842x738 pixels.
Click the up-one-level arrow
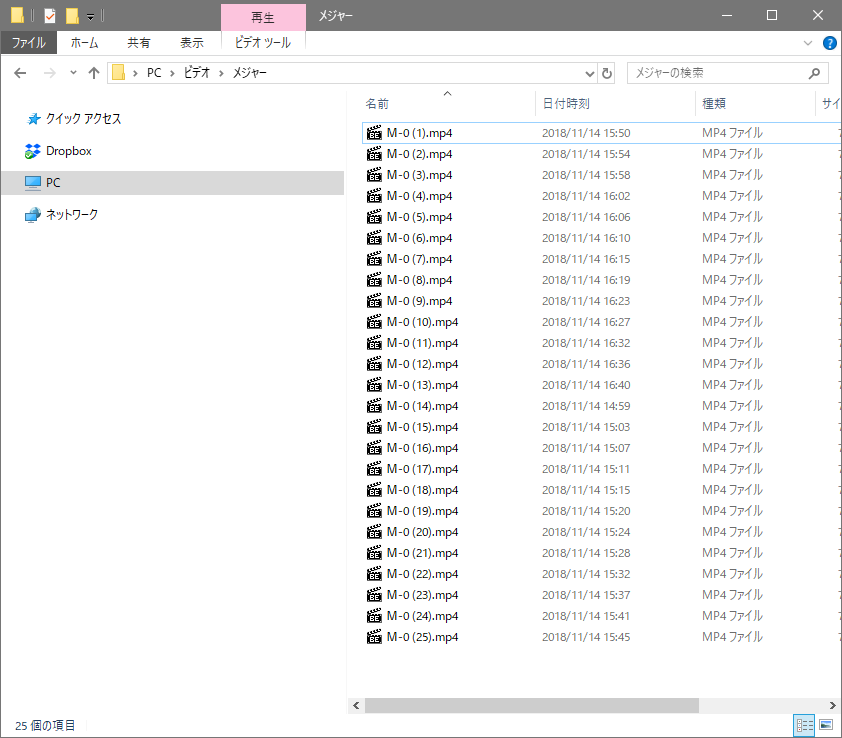94,73
